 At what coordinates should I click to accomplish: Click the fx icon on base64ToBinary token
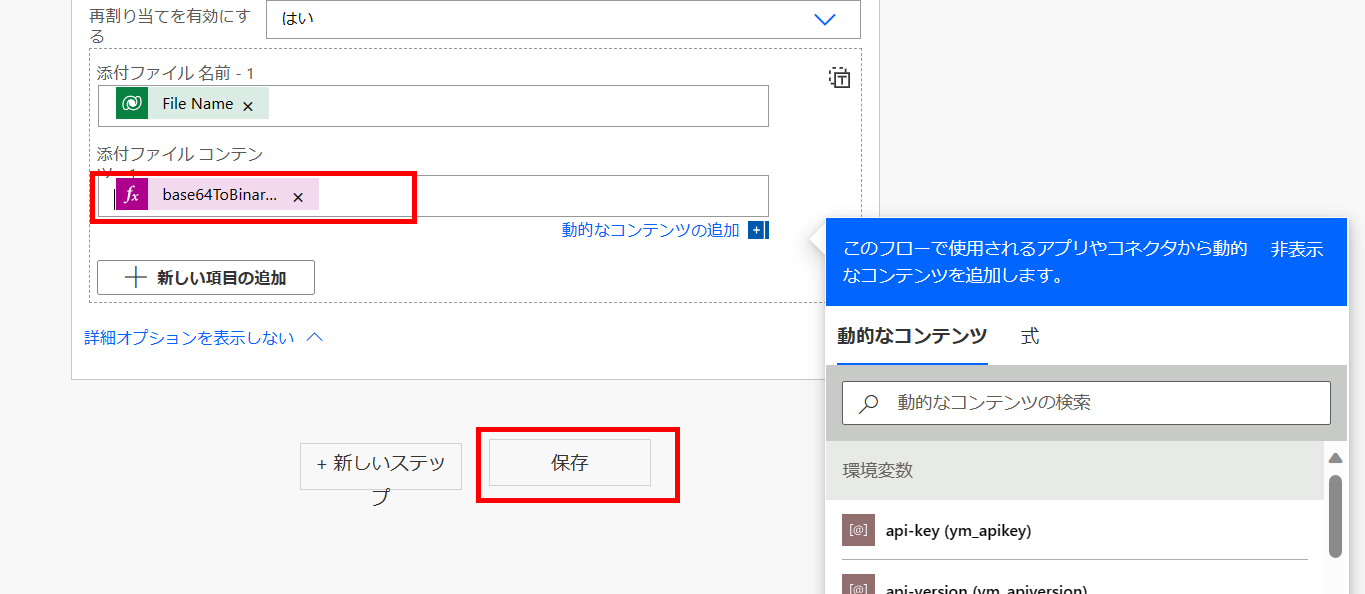click(132, 195)
